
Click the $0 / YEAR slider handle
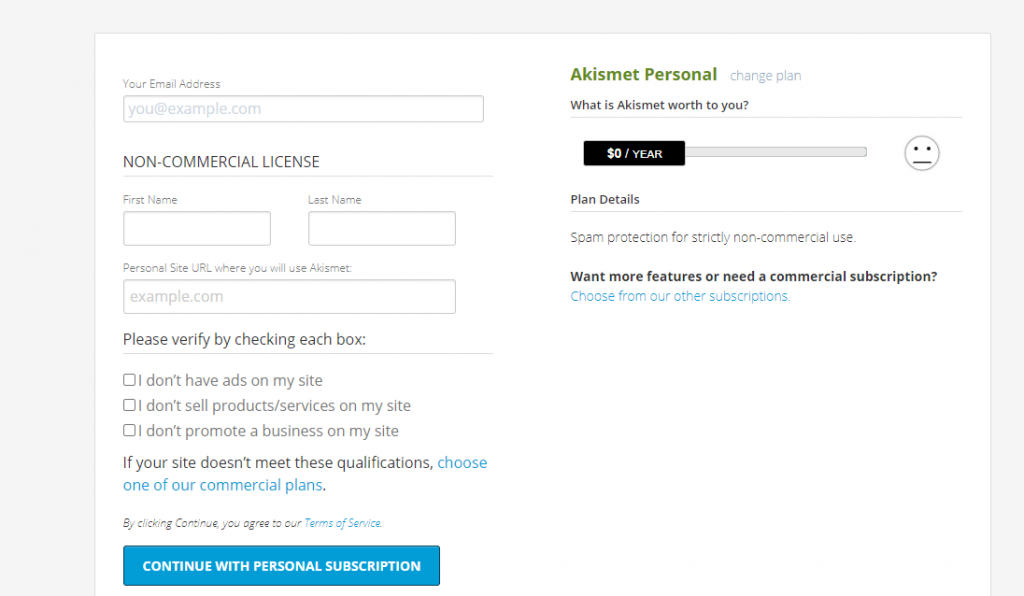(x=634, y=153)
